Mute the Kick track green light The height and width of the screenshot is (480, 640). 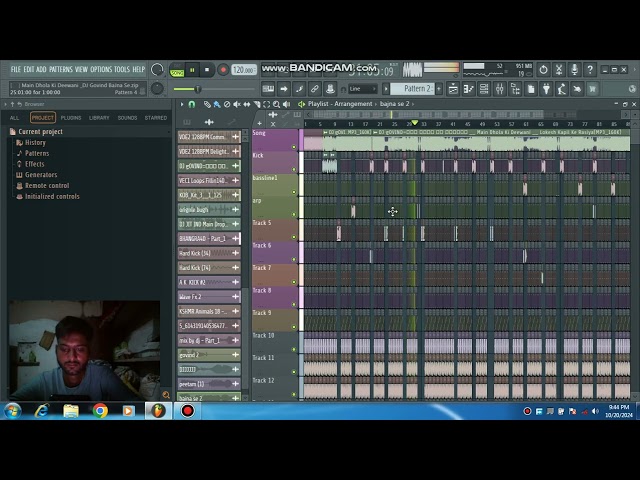294,169
